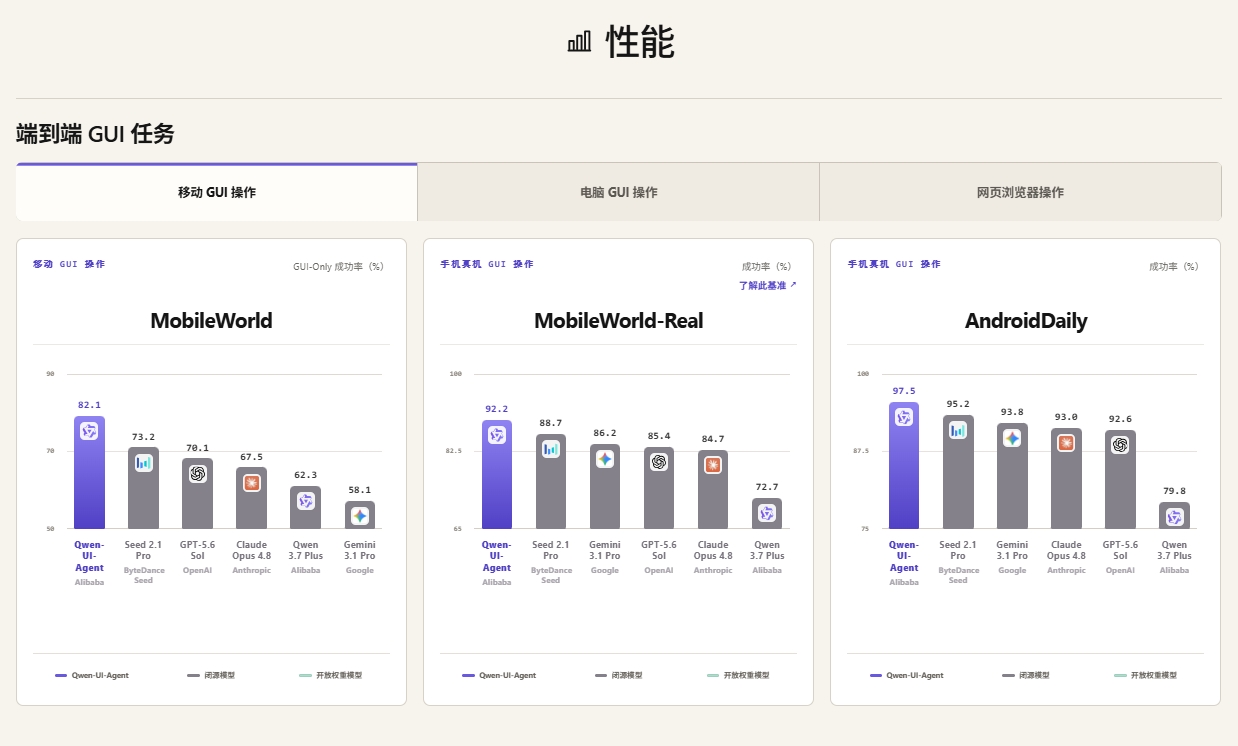Click the 79.8 score value
This screenshot has height=746, width=1238.
[1174, 491]
